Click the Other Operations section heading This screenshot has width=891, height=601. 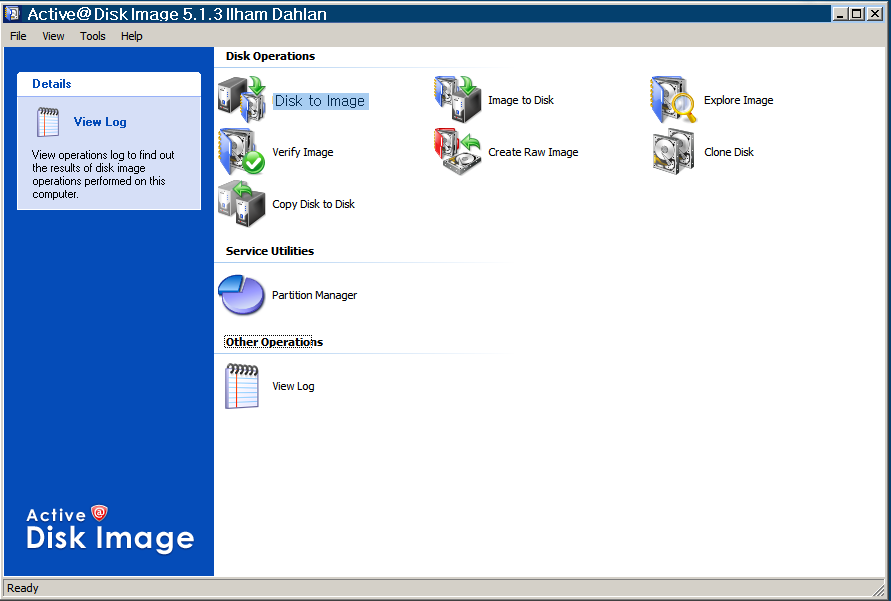pos(274,342)
